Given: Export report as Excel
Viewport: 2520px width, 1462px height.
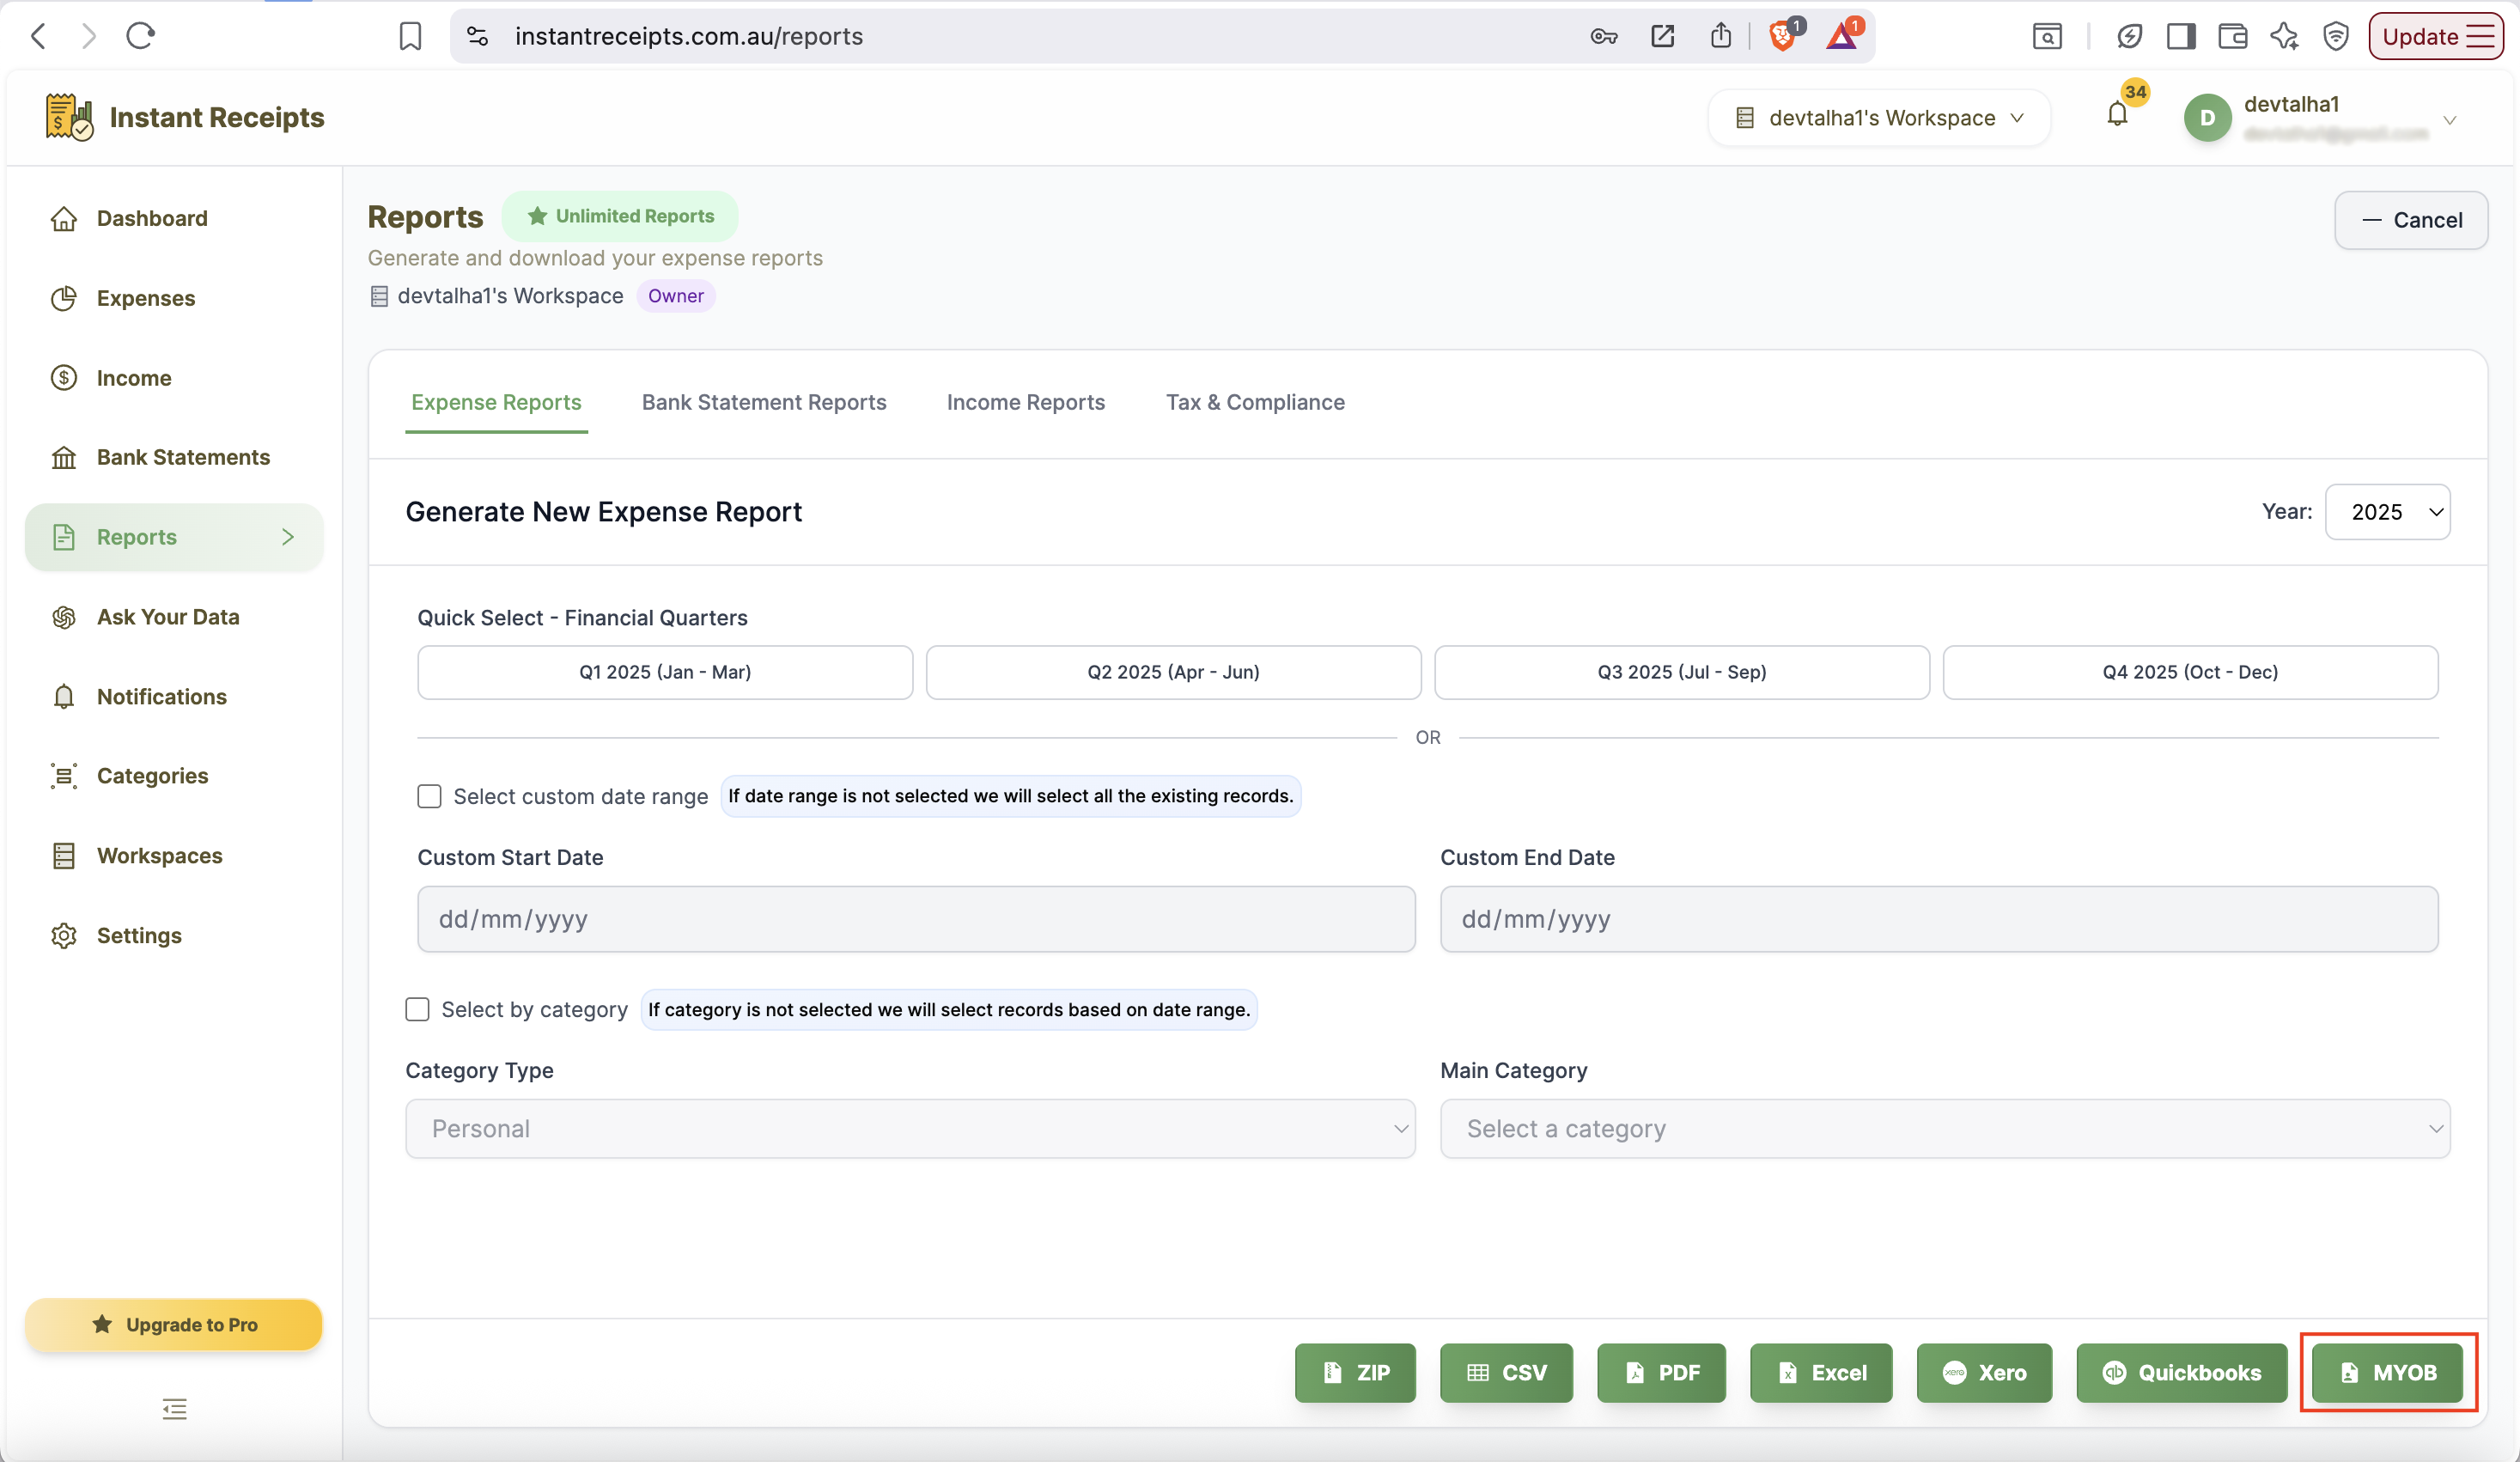Looking at the screenshot, I should point(1821,1373).
